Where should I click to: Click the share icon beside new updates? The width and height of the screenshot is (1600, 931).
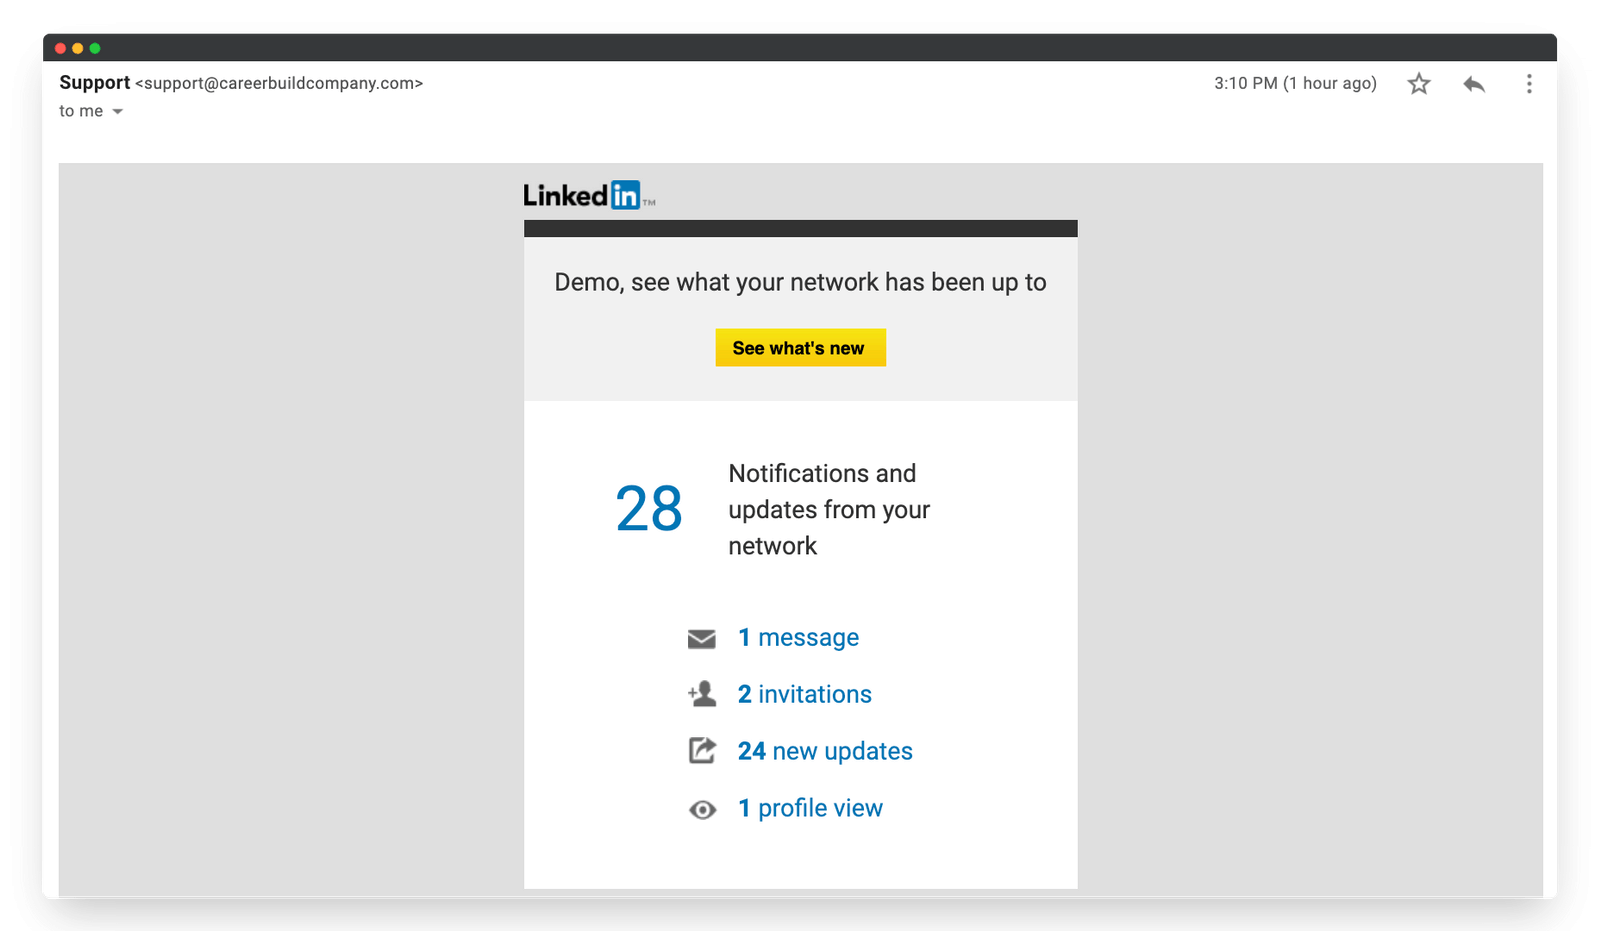point(703,750)
